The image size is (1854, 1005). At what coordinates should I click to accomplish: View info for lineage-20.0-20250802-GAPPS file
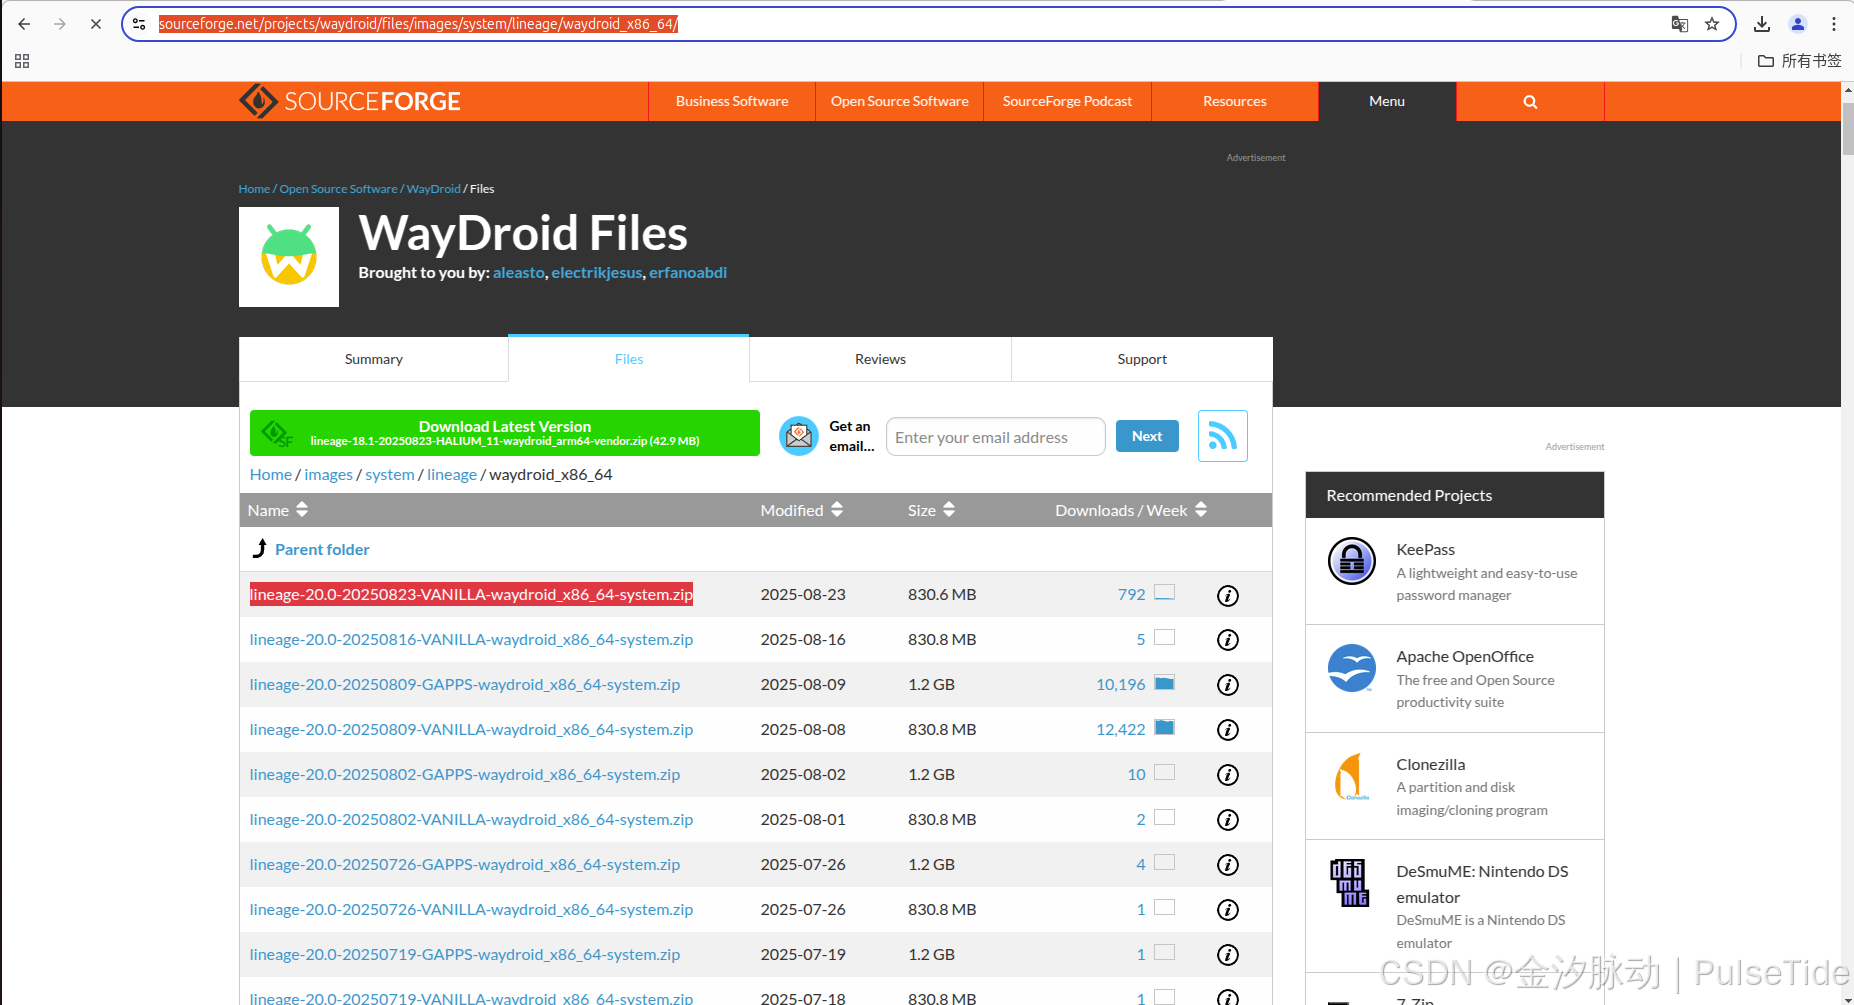(x=1228, y=775)
